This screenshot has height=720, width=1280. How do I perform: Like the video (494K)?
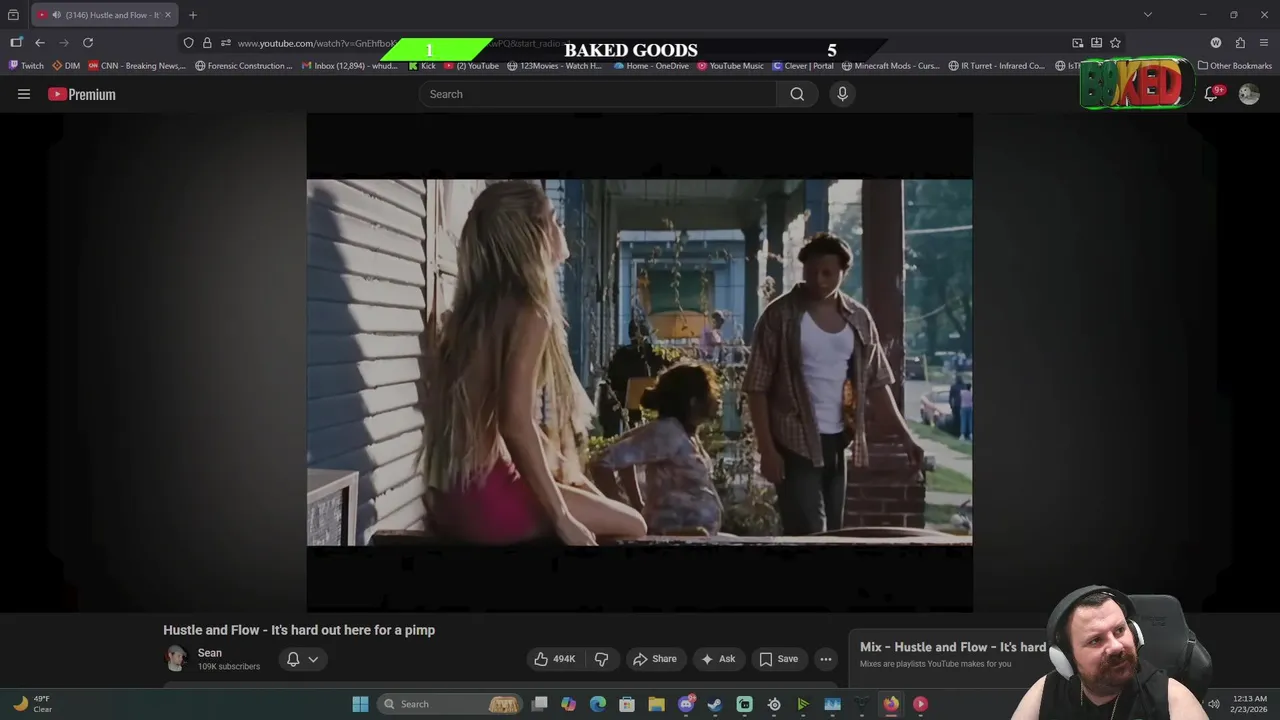[x=554, y=659]
